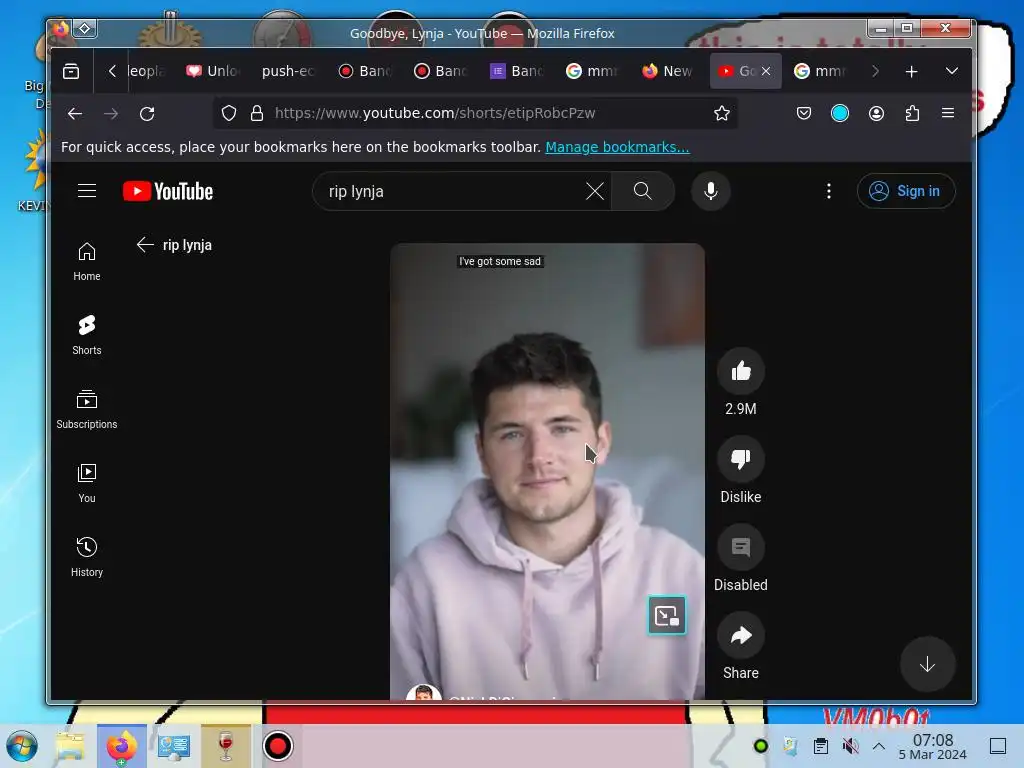Image resolution: width=1024 pixels, height=768 pixels.
Task: Open the extensions puzzle icon
Action: click(x=912, y=114)
